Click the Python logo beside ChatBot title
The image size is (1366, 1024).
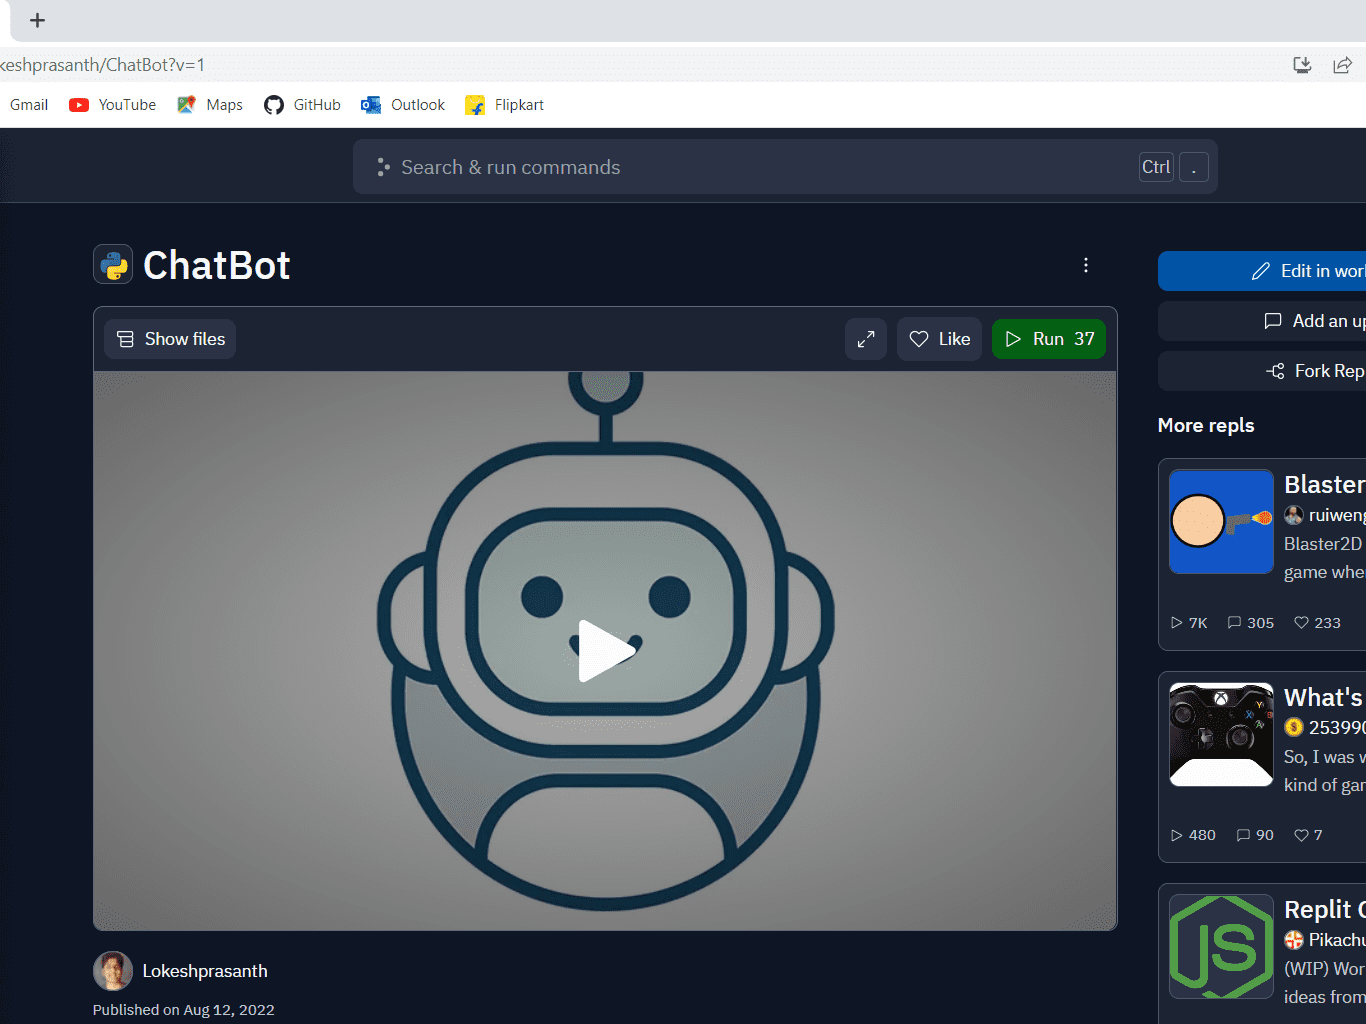(x=113, y=265)
